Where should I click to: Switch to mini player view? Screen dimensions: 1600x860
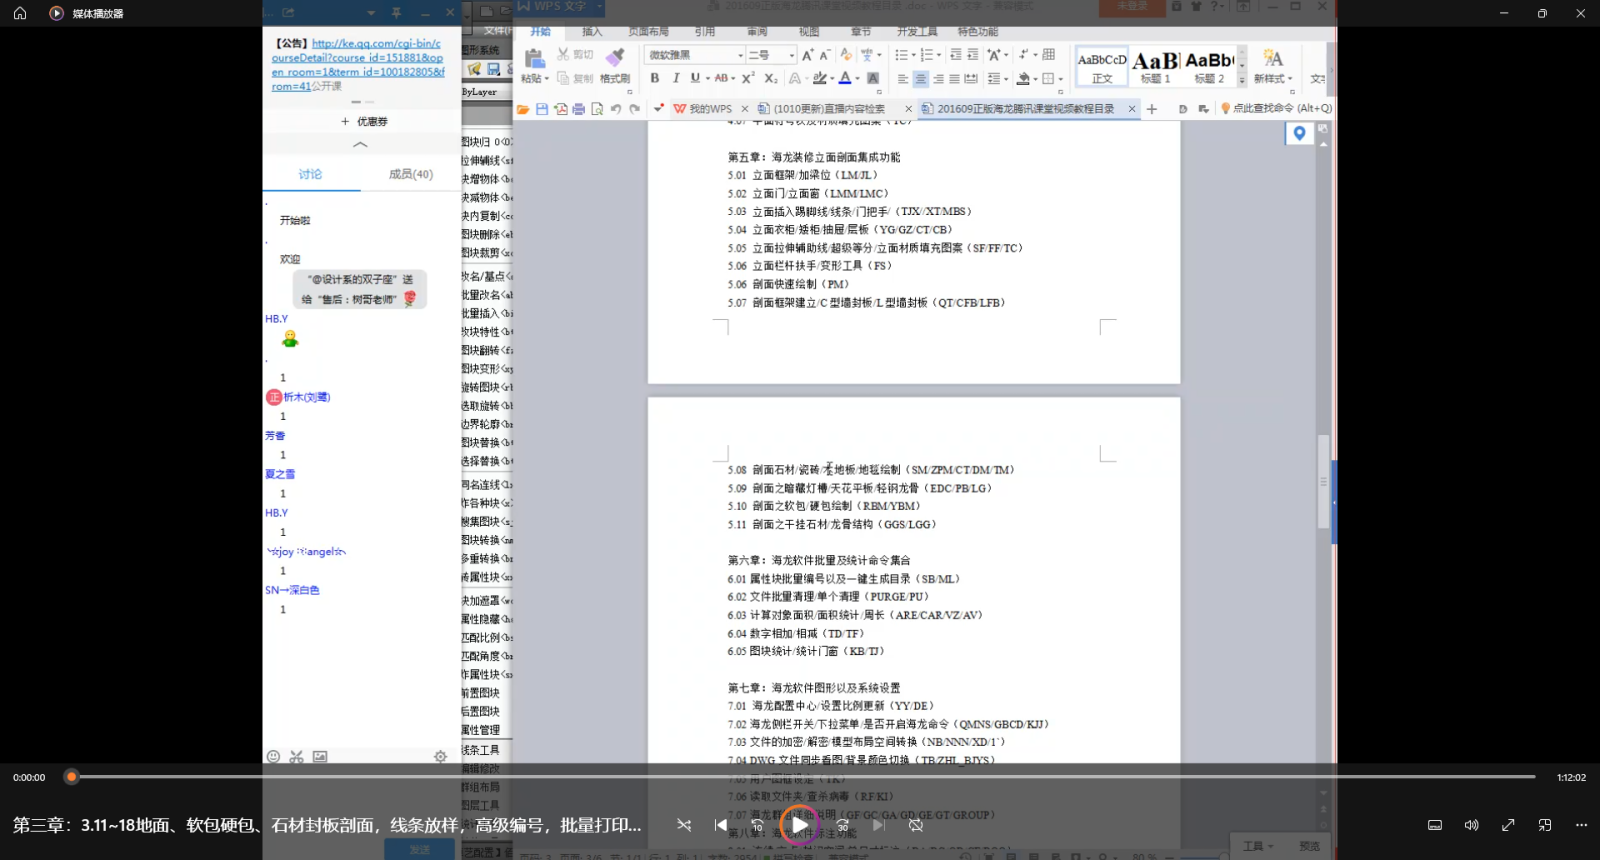(x=1545, y=825)
